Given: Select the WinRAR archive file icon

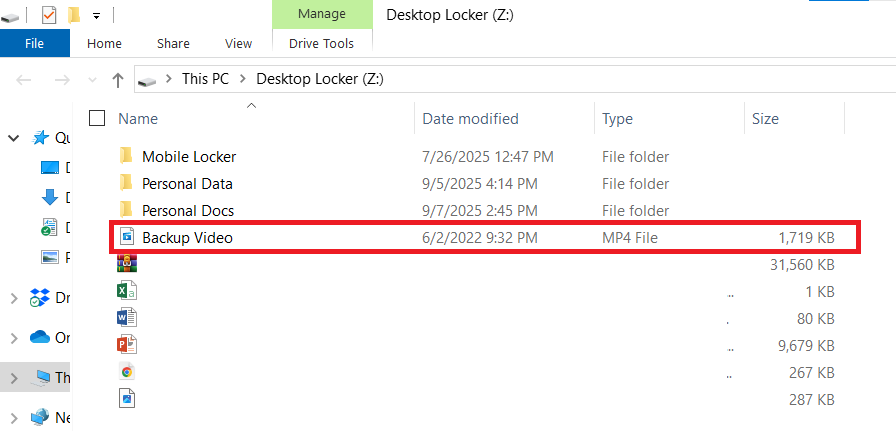Looking at the screenshot, I should pos(127,264).
